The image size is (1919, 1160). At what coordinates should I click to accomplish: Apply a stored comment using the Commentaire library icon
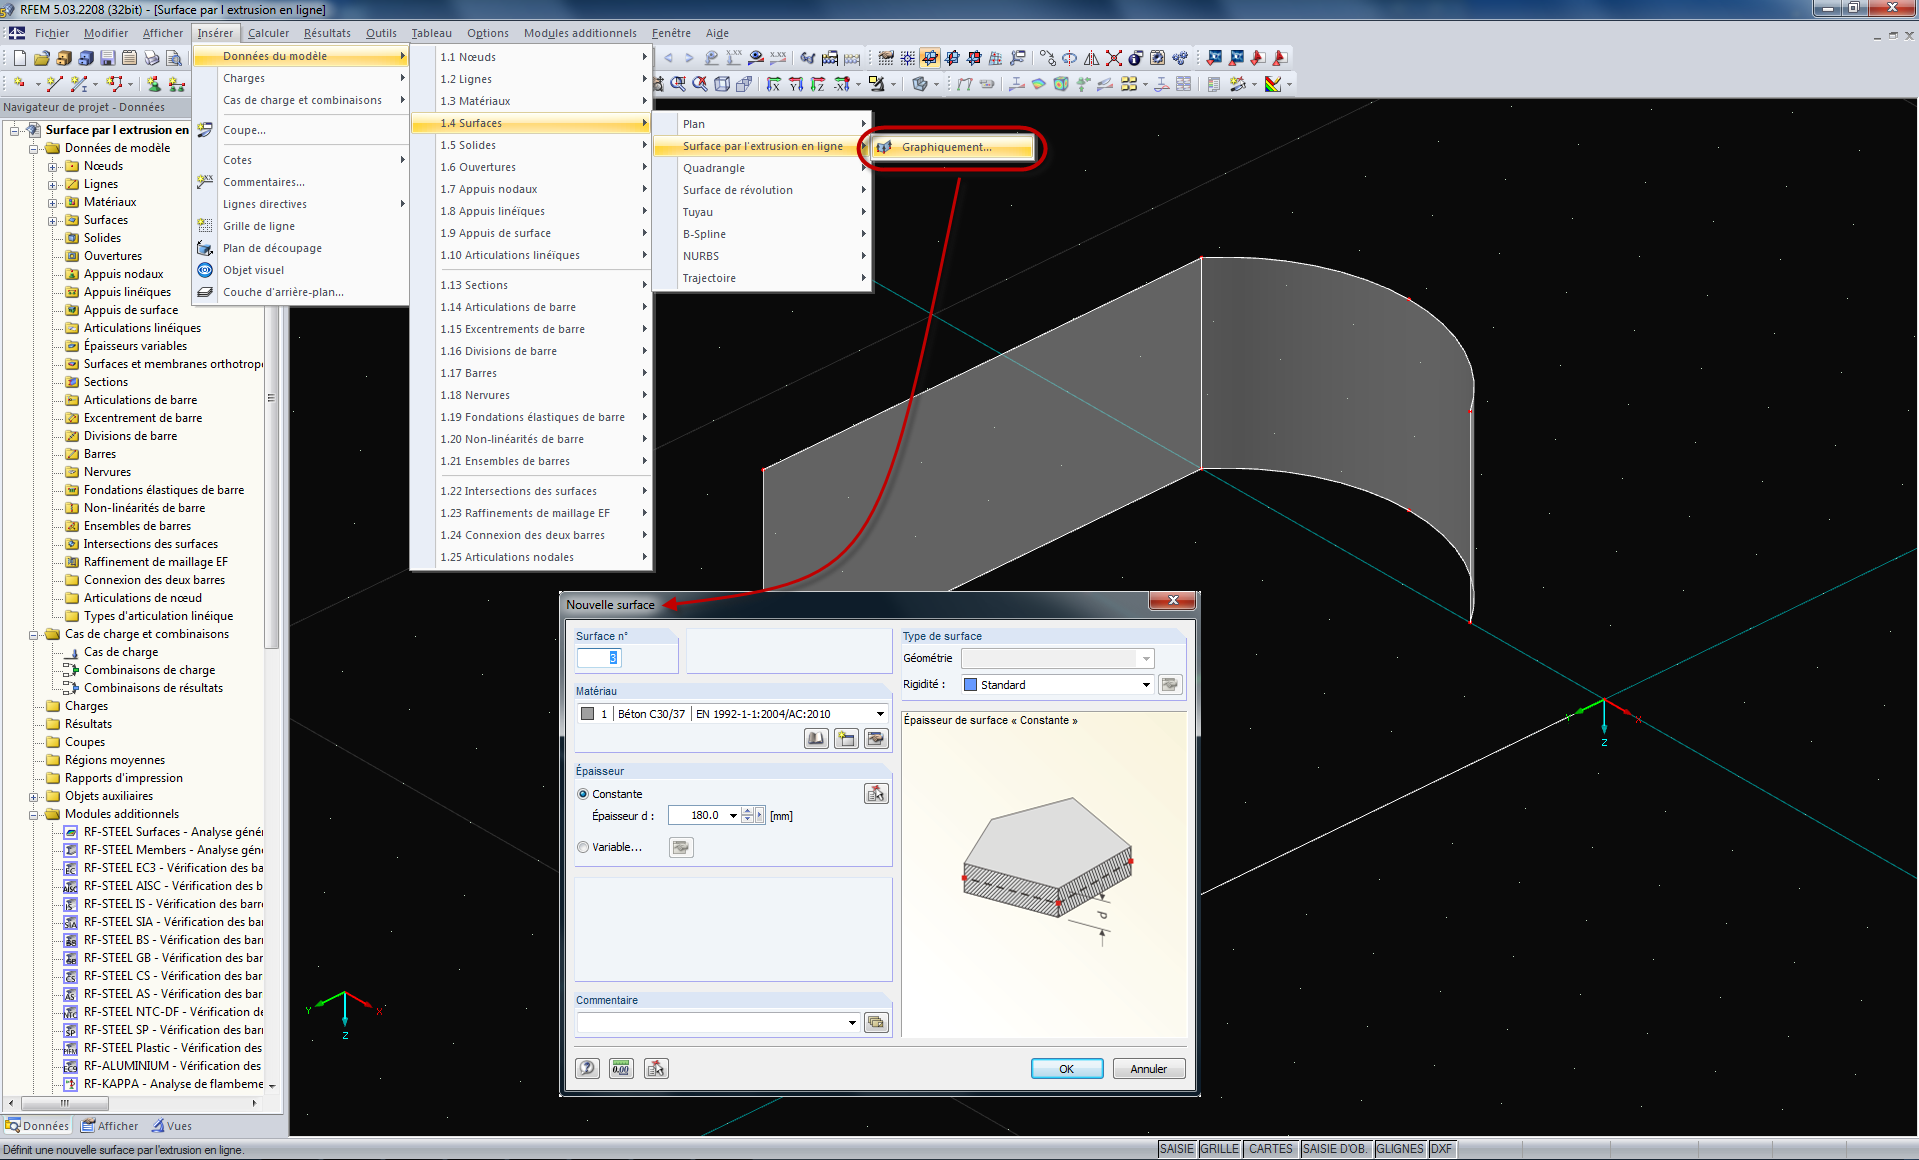[876, 1022]
